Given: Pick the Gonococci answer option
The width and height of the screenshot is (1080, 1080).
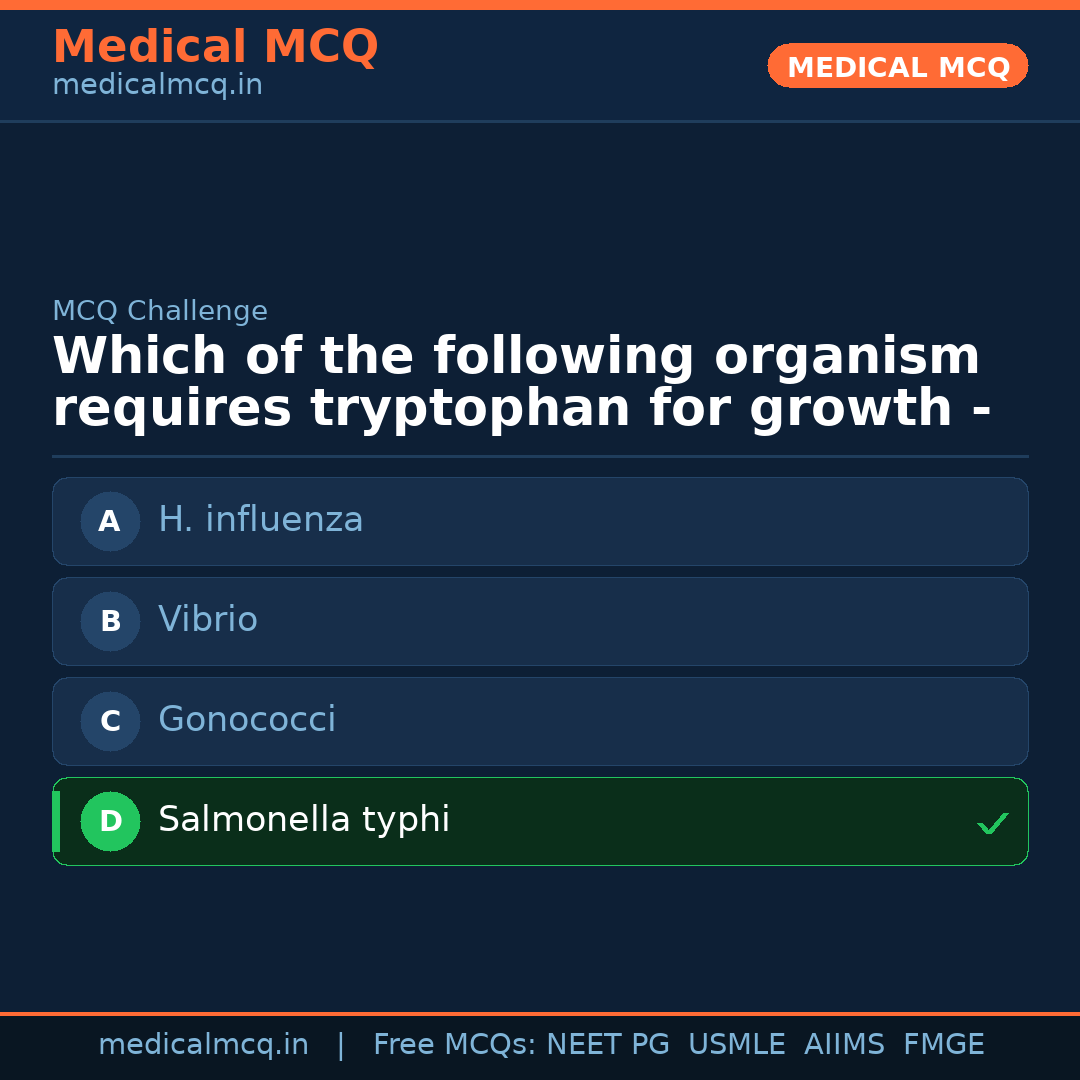Looking at the screenshot, I should tap(247, 720).
